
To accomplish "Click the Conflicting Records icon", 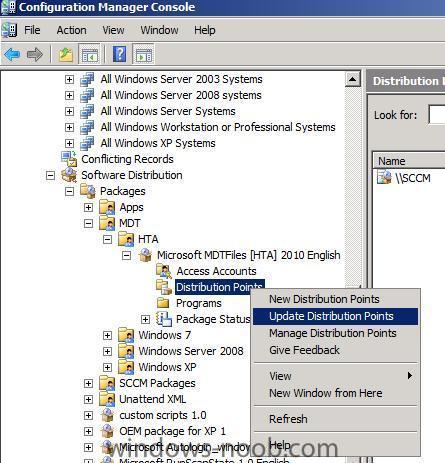I will click(x=69, y=159).
